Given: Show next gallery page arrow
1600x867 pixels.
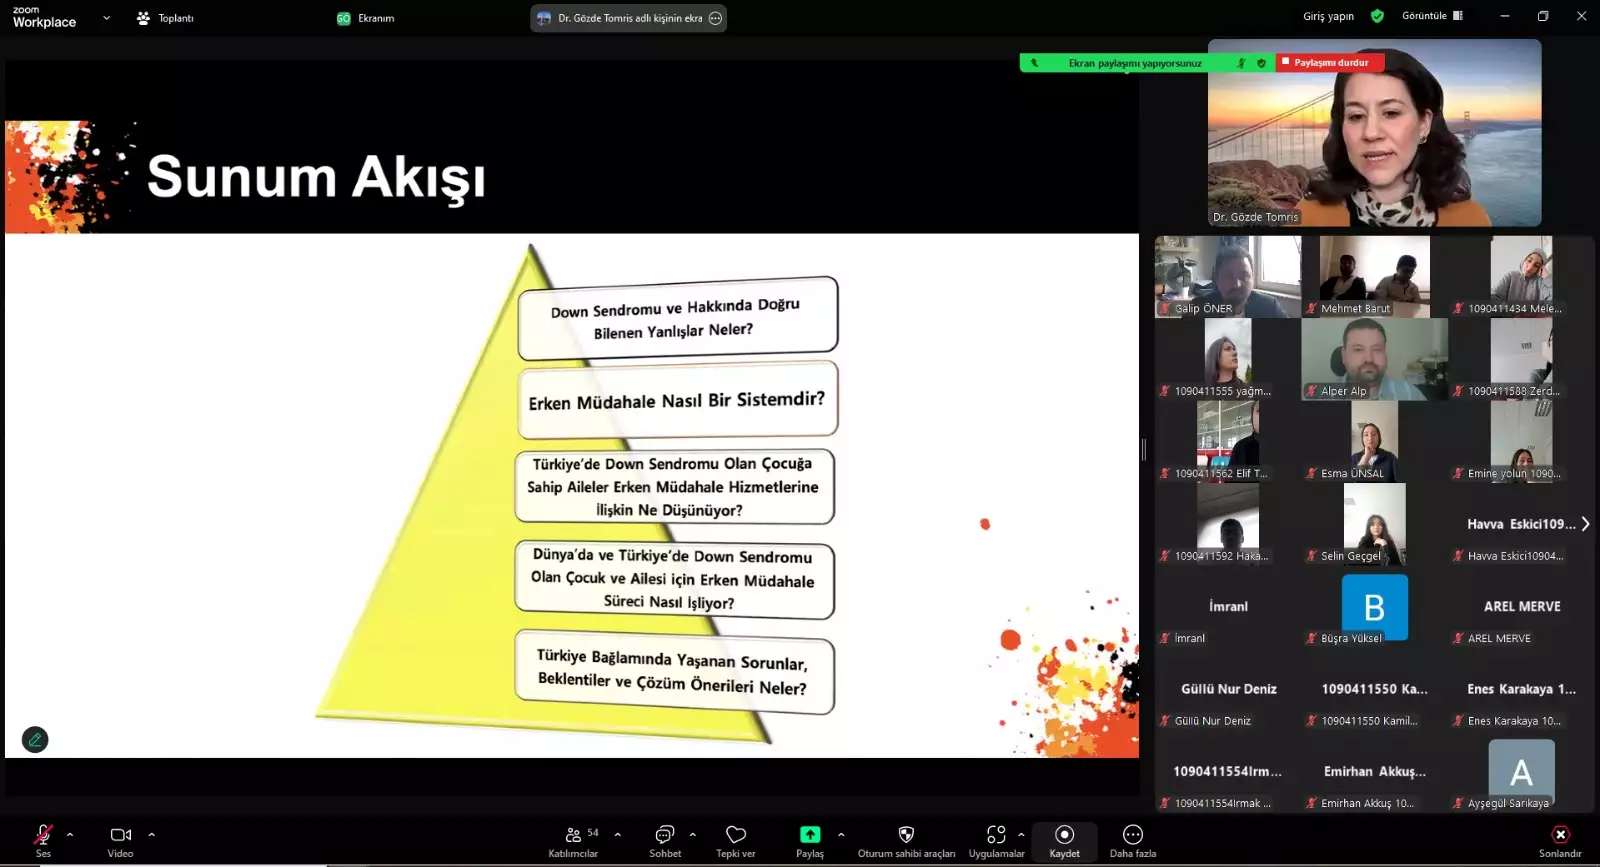Looking at the screenshot, I should point(1585,523).
